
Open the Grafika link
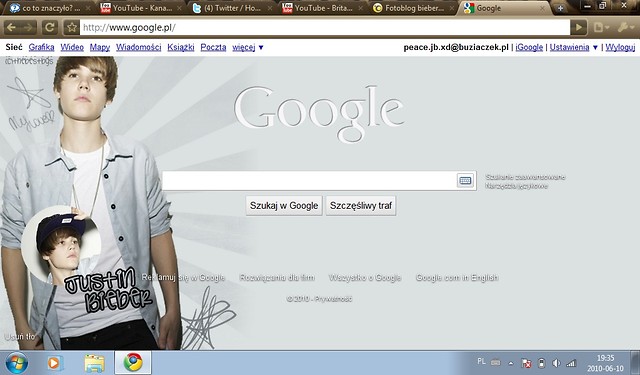[41, 47]
